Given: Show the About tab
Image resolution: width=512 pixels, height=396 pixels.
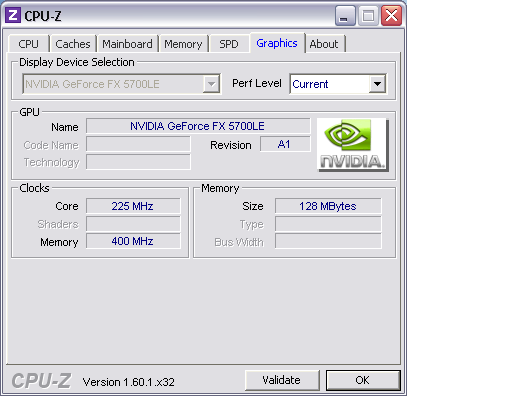Looking at the screenshot, I should pyautogui.click(x=324, y=44).
